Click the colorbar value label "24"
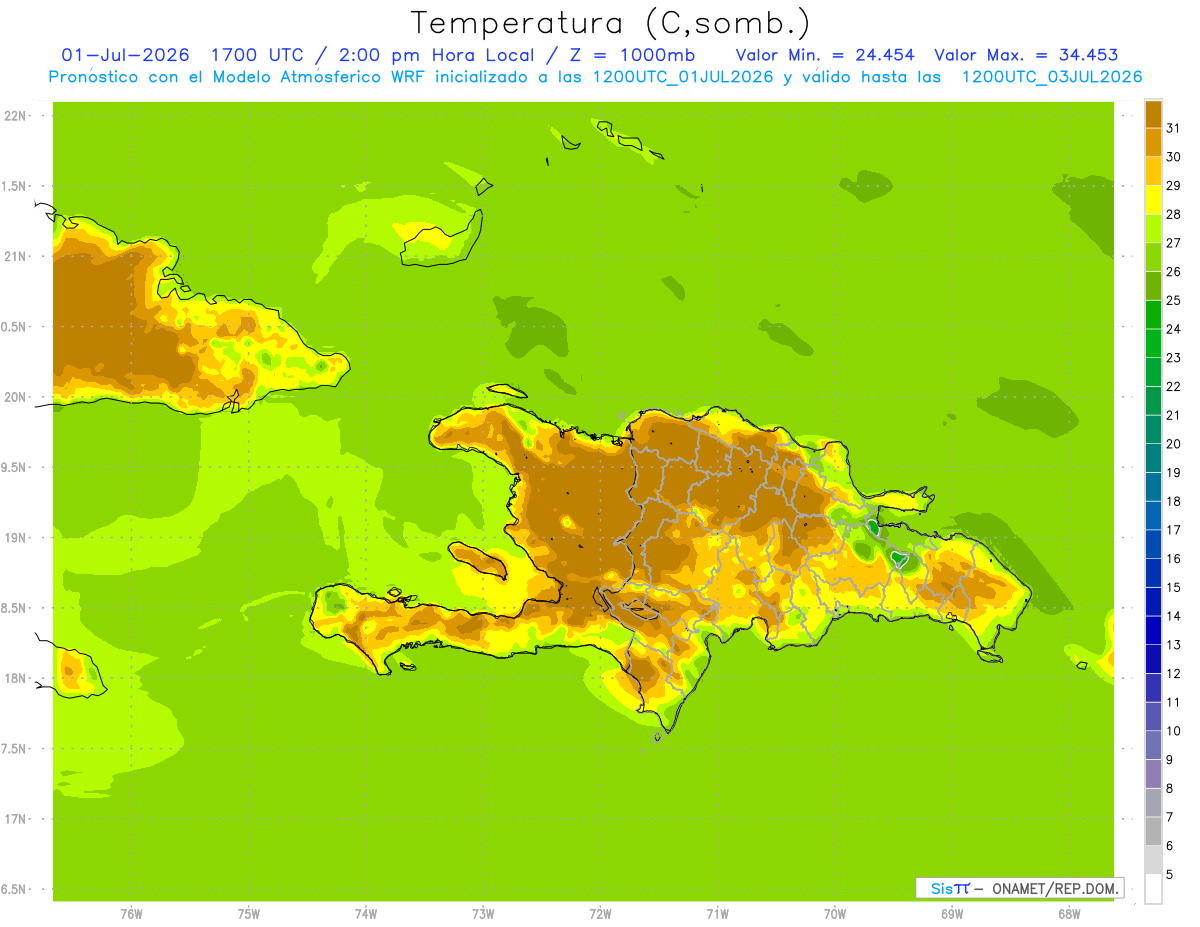This screenshot has width=1200, height=927. (1174, 329)
